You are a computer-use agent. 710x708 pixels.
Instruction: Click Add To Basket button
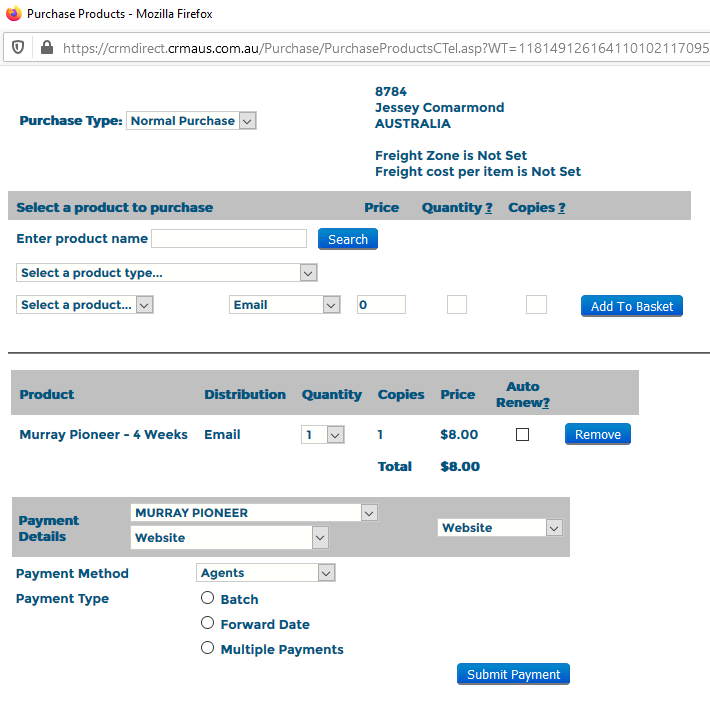tap(632, 306)
